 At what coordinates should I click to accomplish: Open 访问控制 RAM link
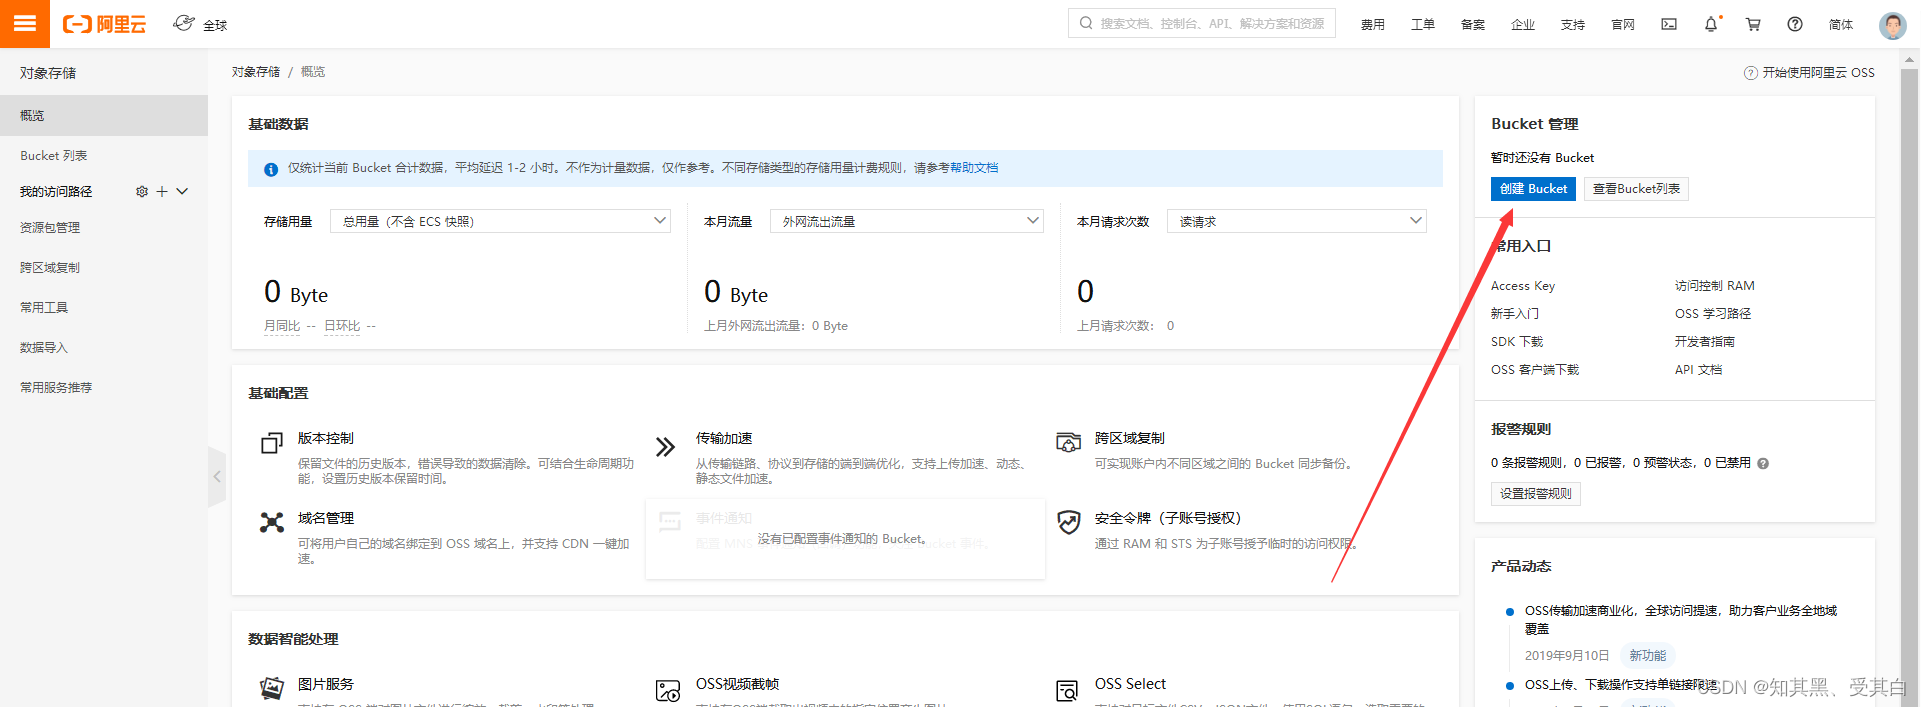click(x=1715, y=285)
